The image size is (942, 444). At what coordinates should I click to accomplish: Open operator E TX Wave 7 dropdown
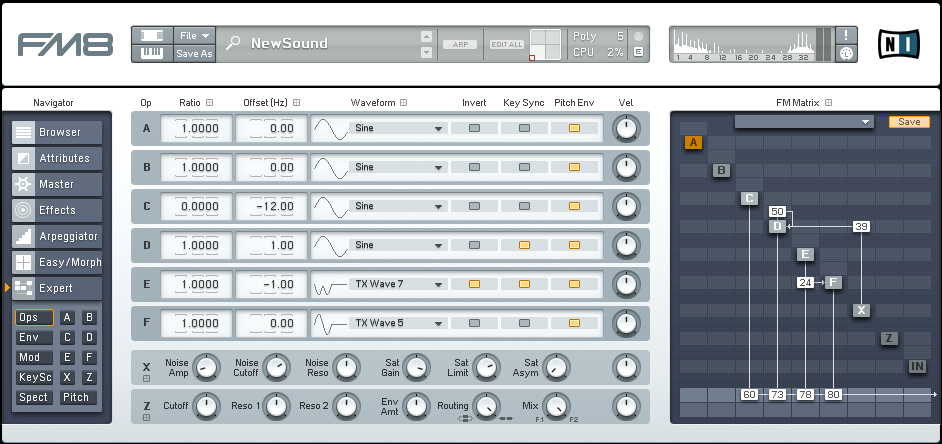(x=398, y=284)
